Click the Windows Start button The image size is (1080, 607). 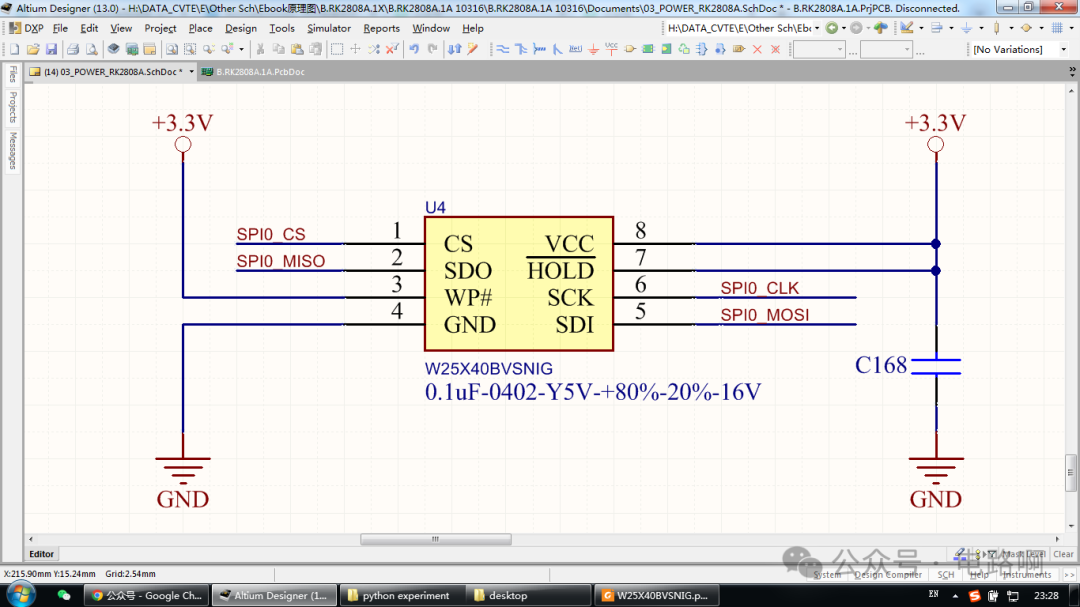tap(20, 594)
